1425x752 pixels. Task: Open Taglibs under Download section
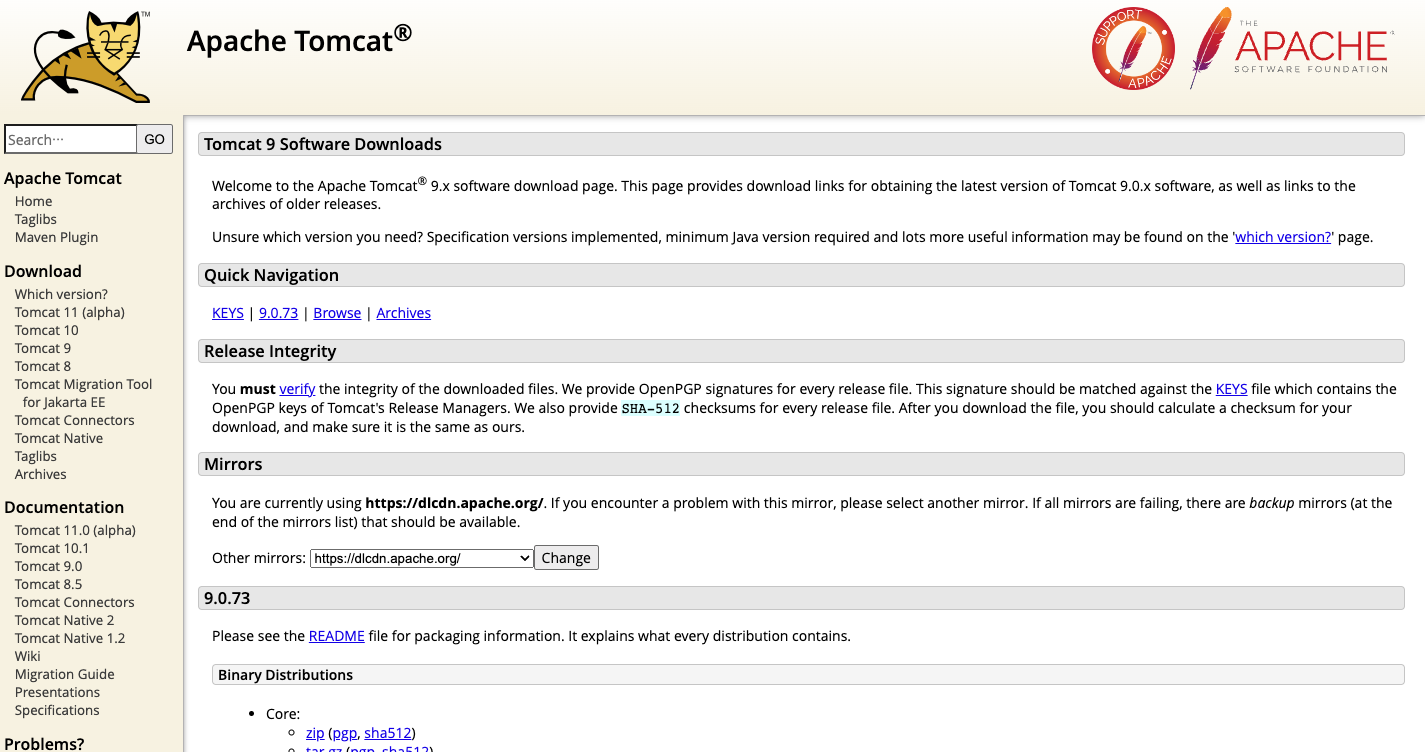[36, 456]
